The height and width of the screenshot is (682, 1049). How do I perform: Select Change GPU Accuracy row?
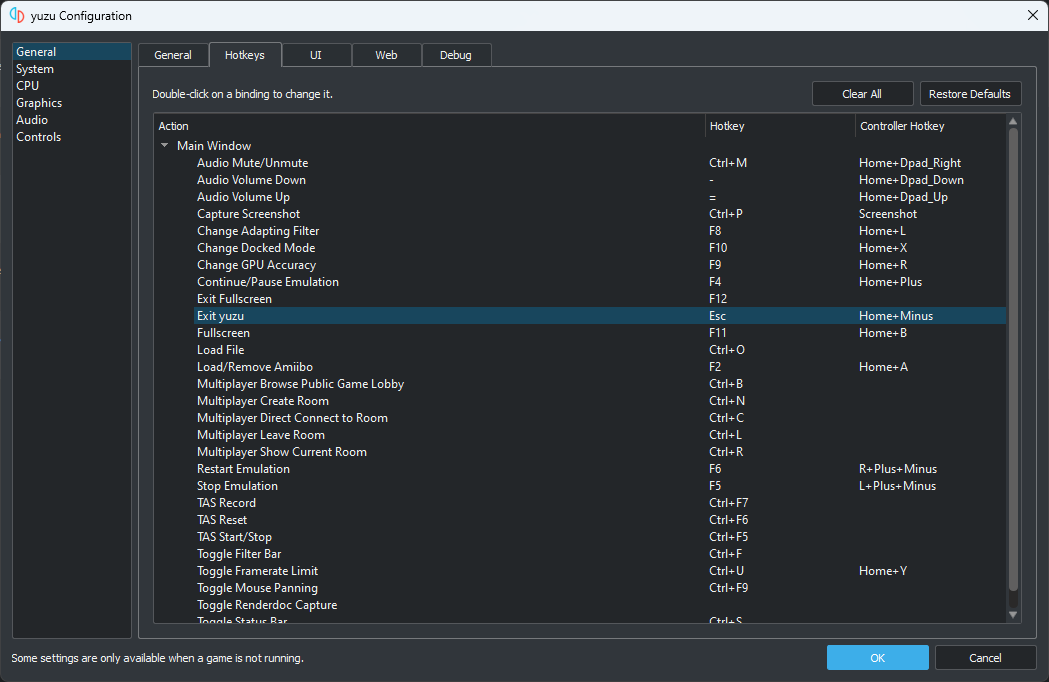[x=600, y=265]
